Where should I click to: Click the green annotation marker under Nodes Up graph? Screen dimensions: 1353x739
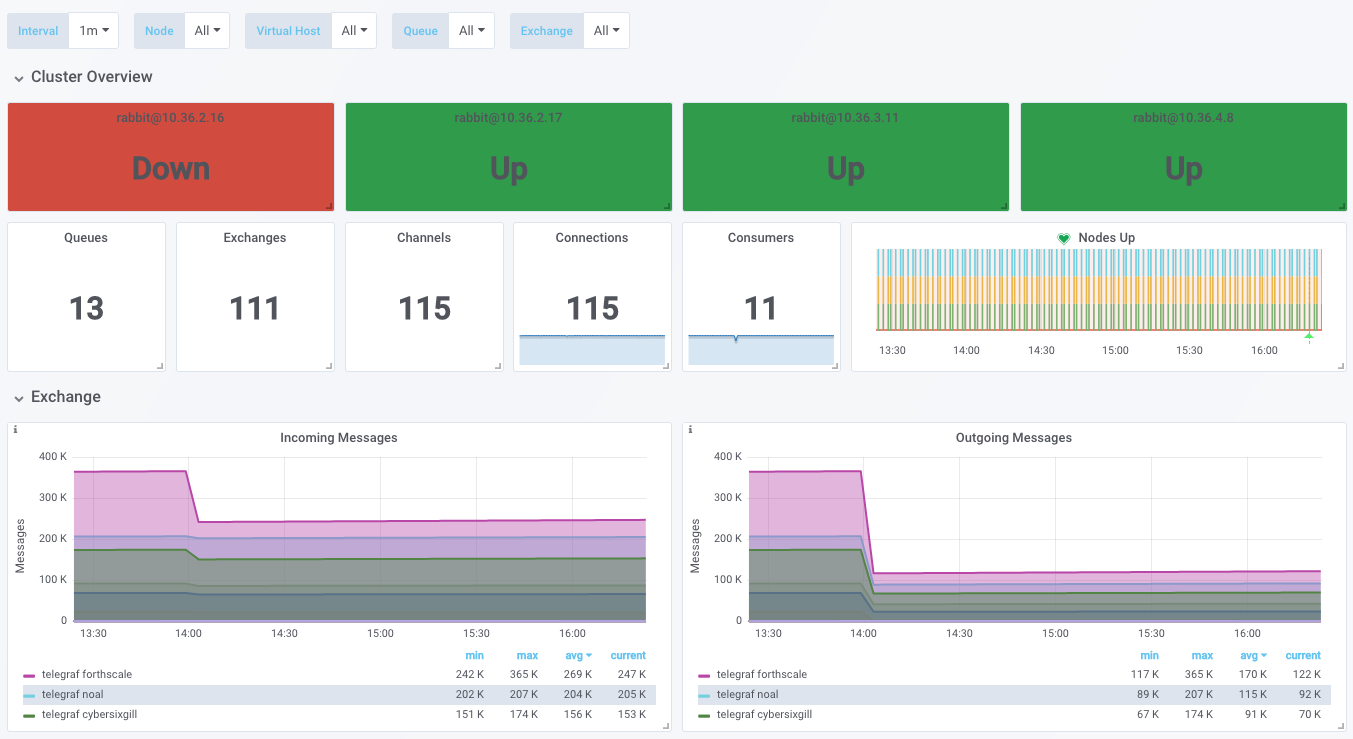pyautogui.click(x=1308, y=337)
